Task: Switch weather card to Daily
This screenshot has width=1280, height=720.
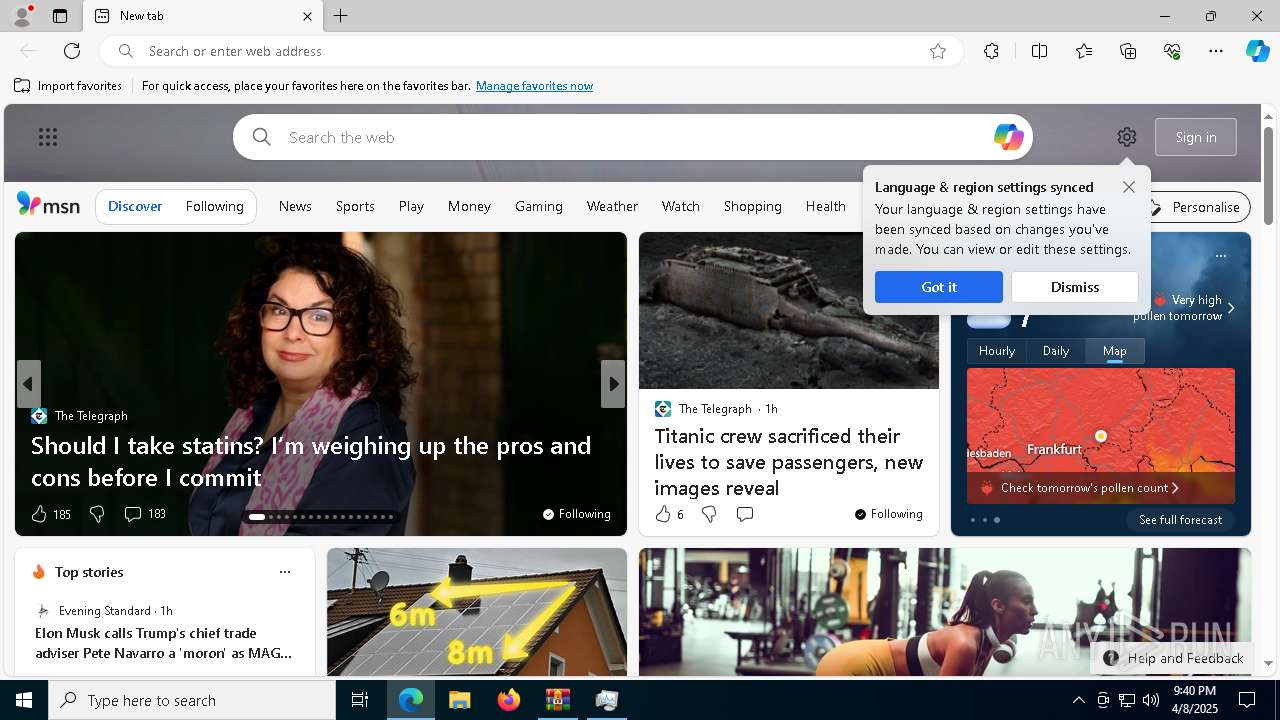Action: pyautogui.click(x=1056, y=351)
